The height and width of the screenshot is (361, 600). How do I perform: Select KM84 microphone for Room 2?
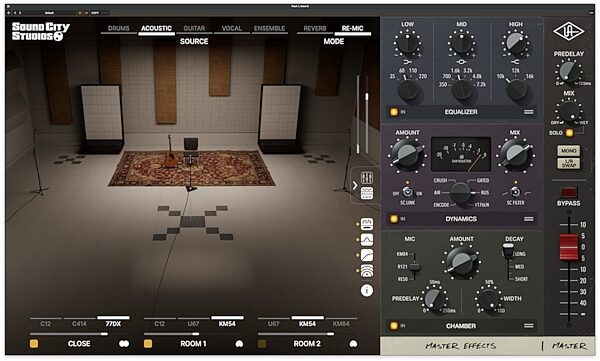point(341,323)
